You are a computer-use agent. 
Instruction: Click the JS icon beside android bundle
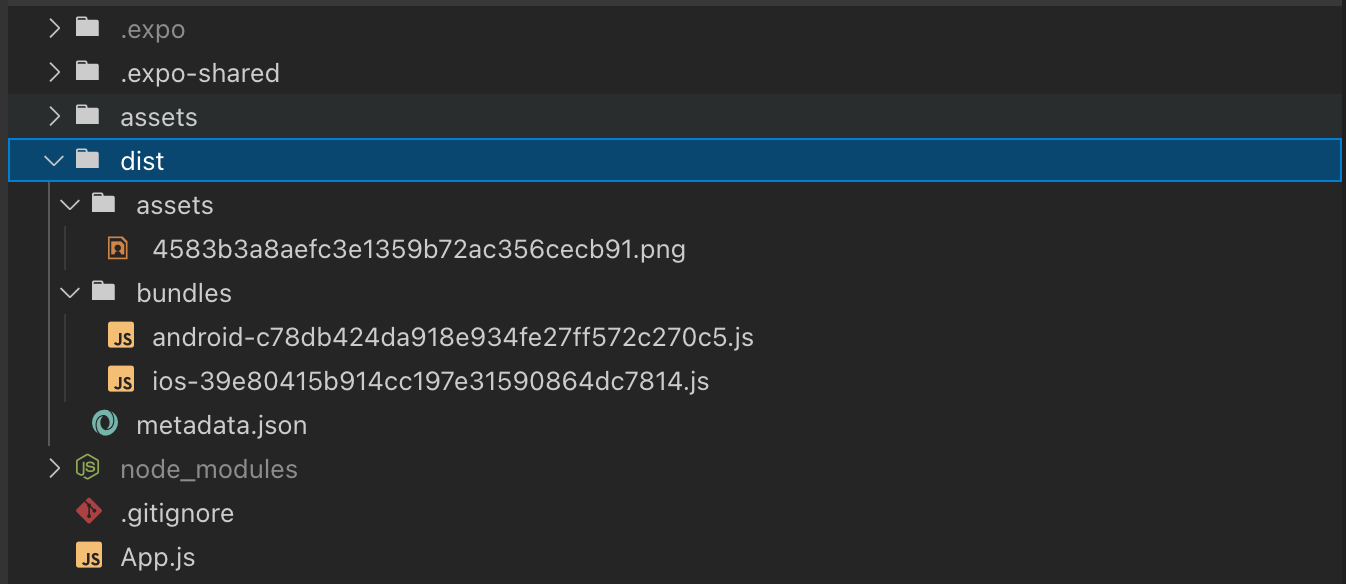click(121, 337)
